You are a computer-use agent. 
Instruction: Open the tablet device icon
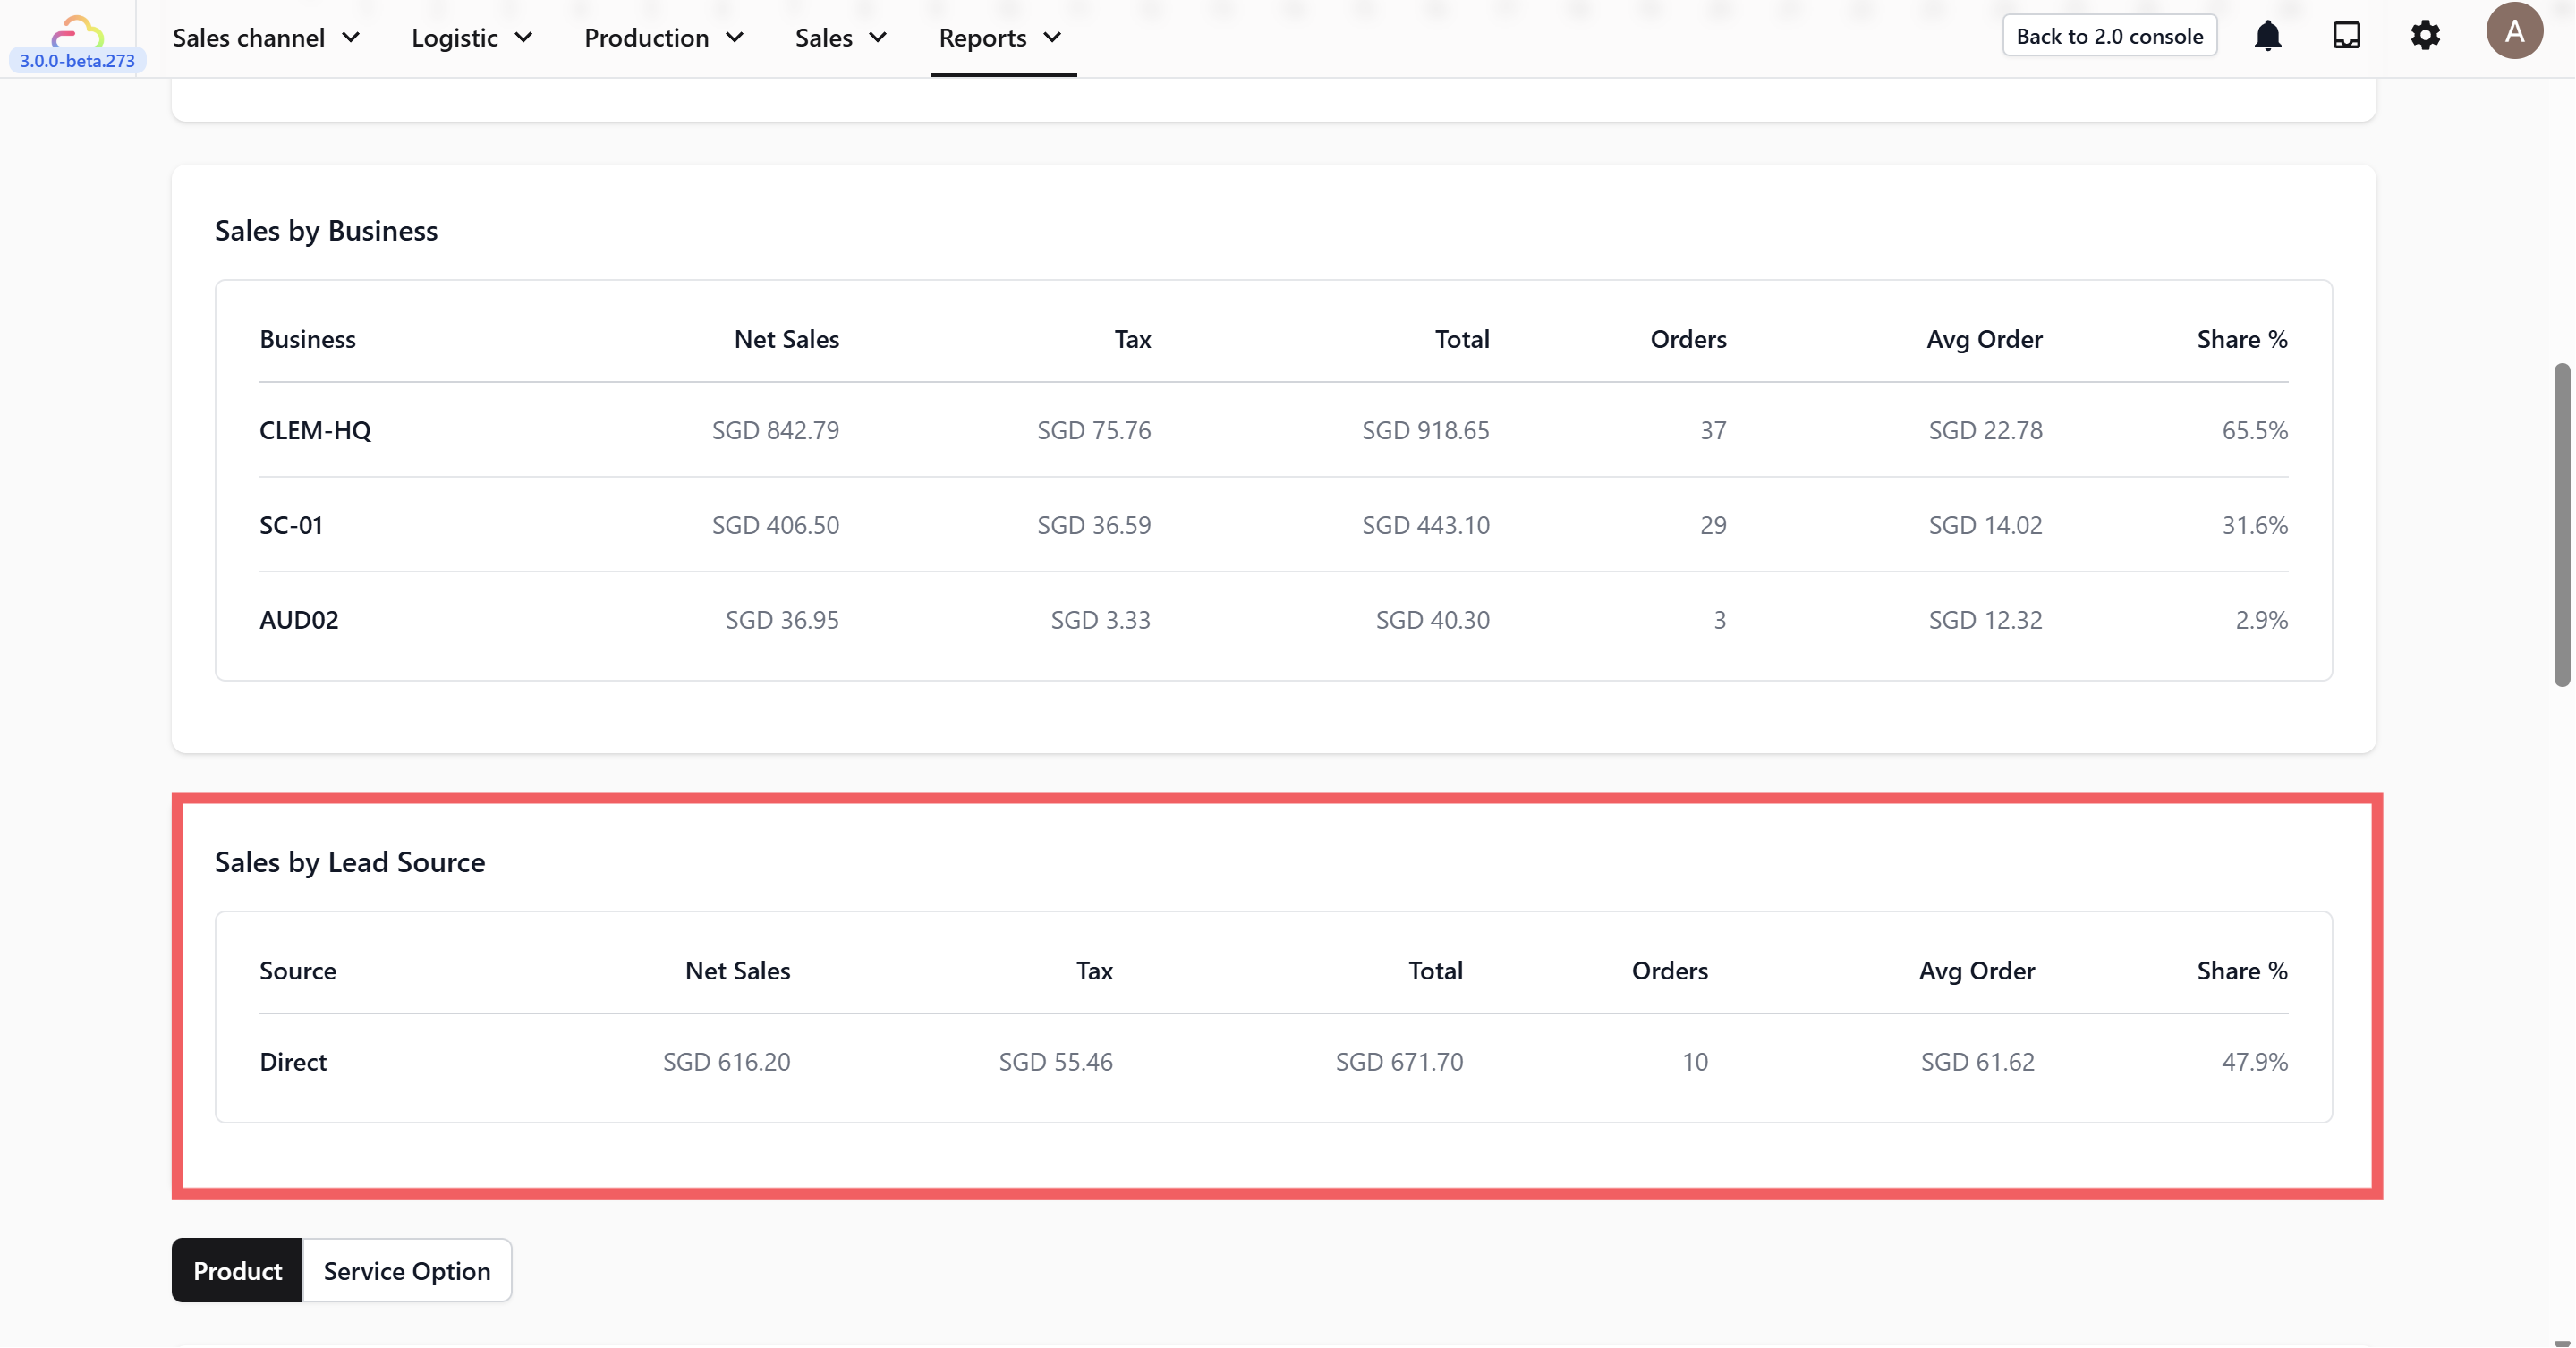(x=2346, y=36)
